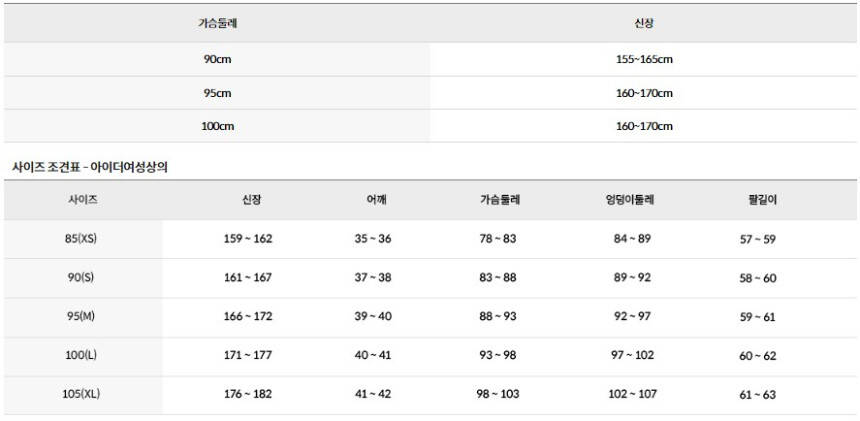Click the 155~165cm height cell
The height and width of the screenshot is (421, 860).
[x=644, y=59]
